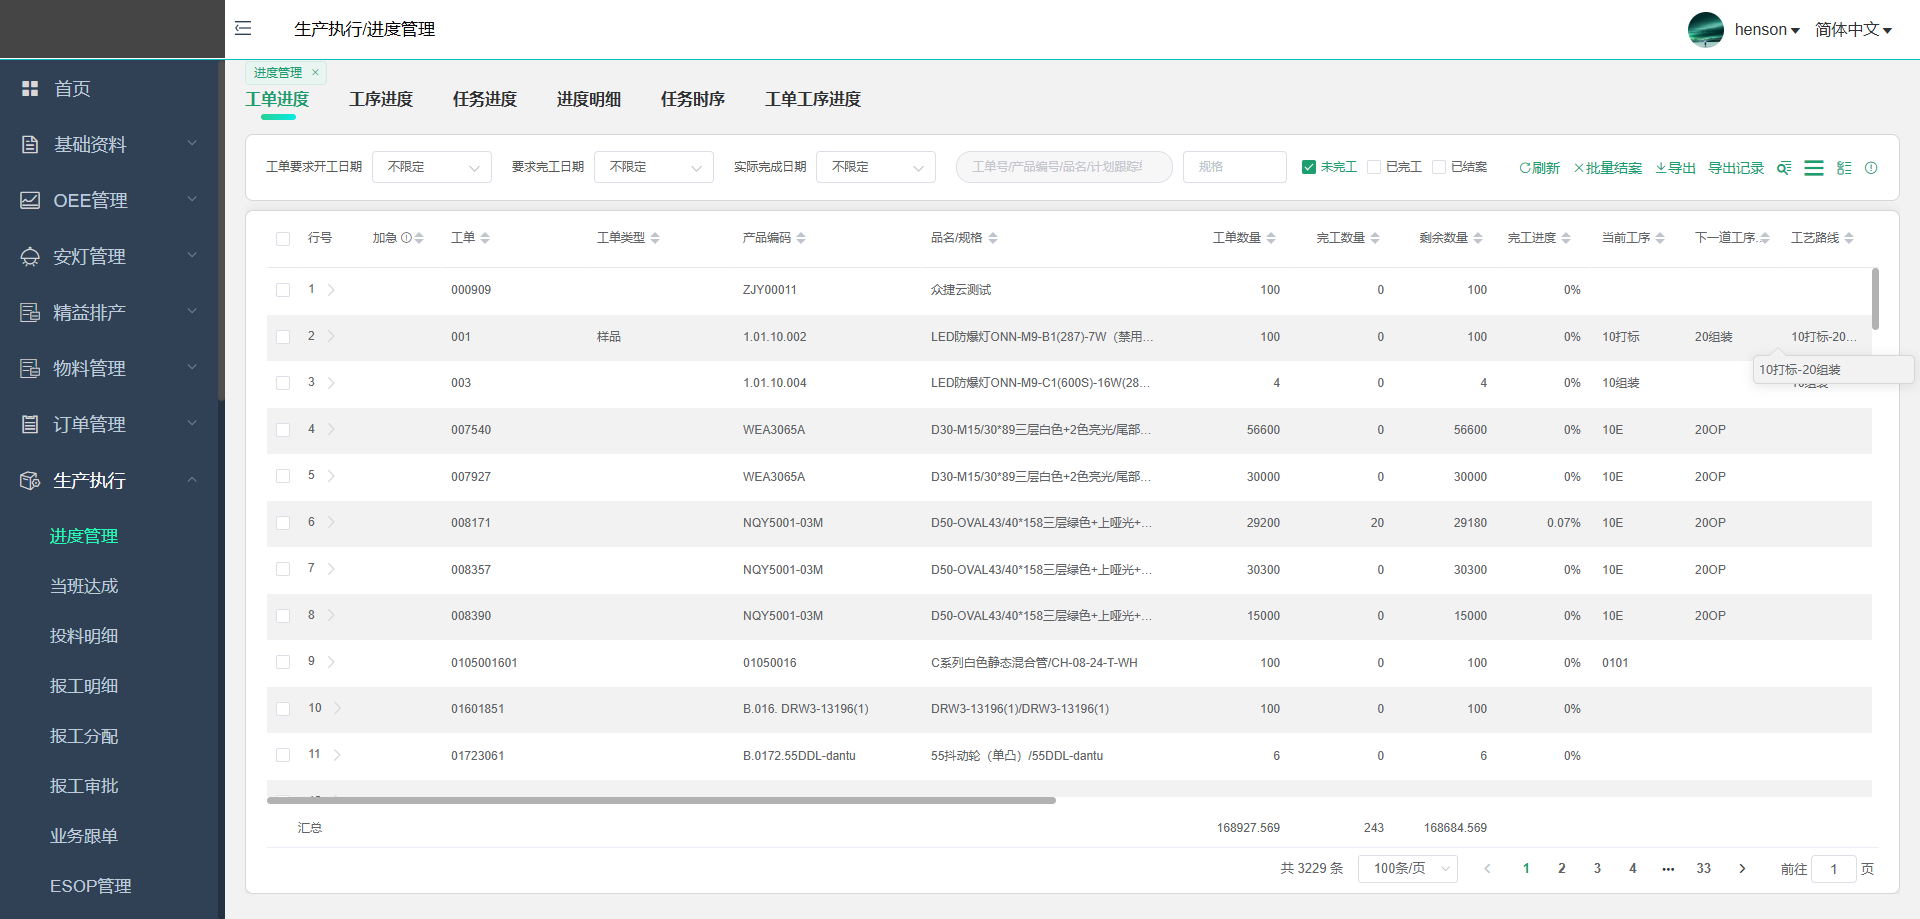Screen dimensions: 1920x919
Task: Click the 规格 input field
Action: pos(1234,167)
